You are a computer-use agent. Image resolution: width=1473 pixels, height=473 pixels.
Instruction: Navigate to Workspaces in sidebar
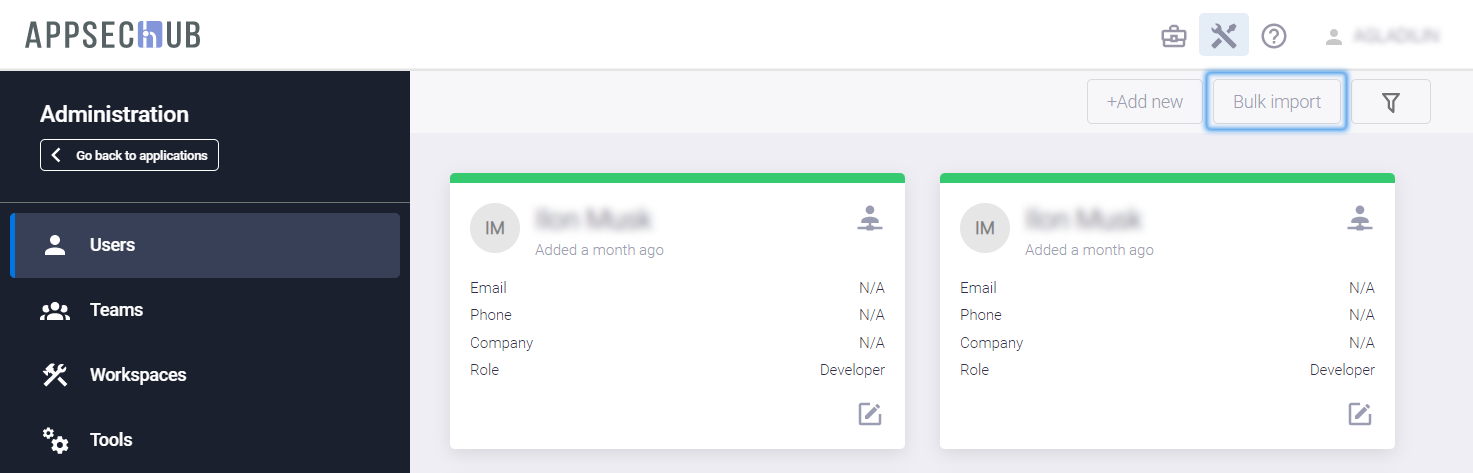137,375
